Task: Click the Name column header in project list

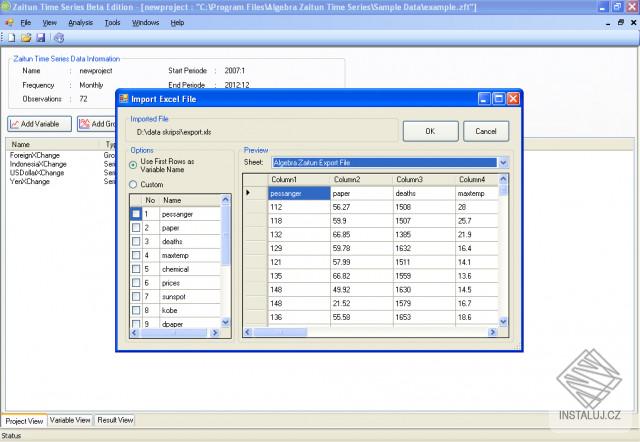Action: 53,144
